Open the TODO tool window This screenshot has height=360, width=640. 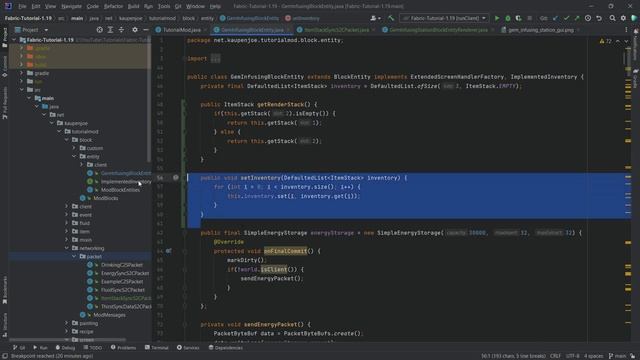click(x=93, y=348)
